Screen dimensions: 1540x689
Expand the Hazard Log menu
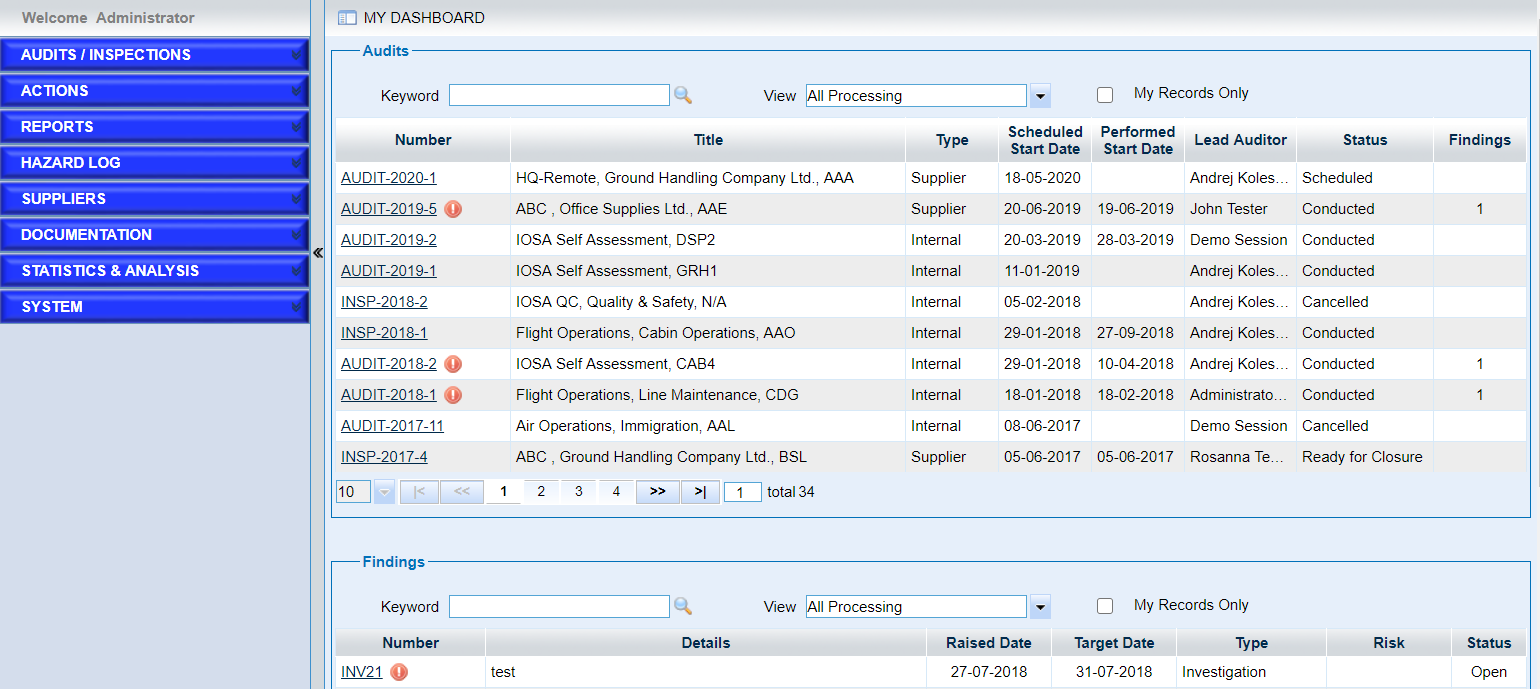click(x=154, y=163)
